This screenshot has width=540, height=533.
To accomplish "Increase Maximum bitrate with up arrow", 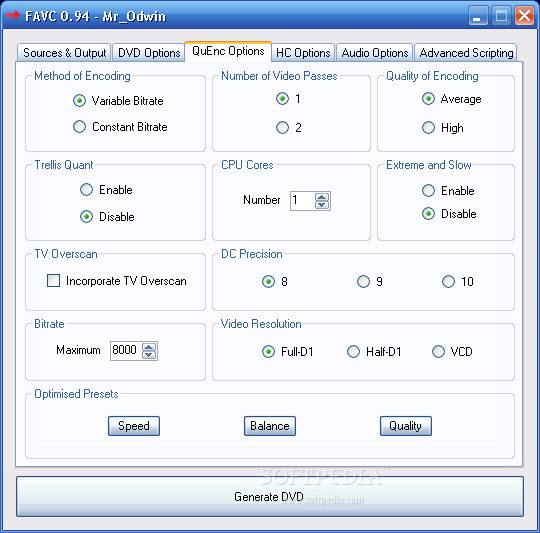I will [149, 347].
